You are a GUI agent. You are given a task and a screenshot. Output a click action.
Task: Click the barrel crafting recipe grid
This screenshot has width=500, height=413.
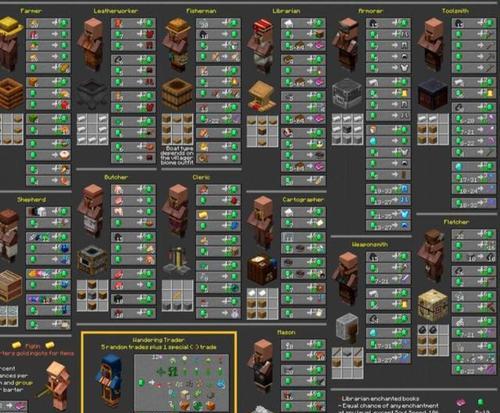(x=177, y=129)
